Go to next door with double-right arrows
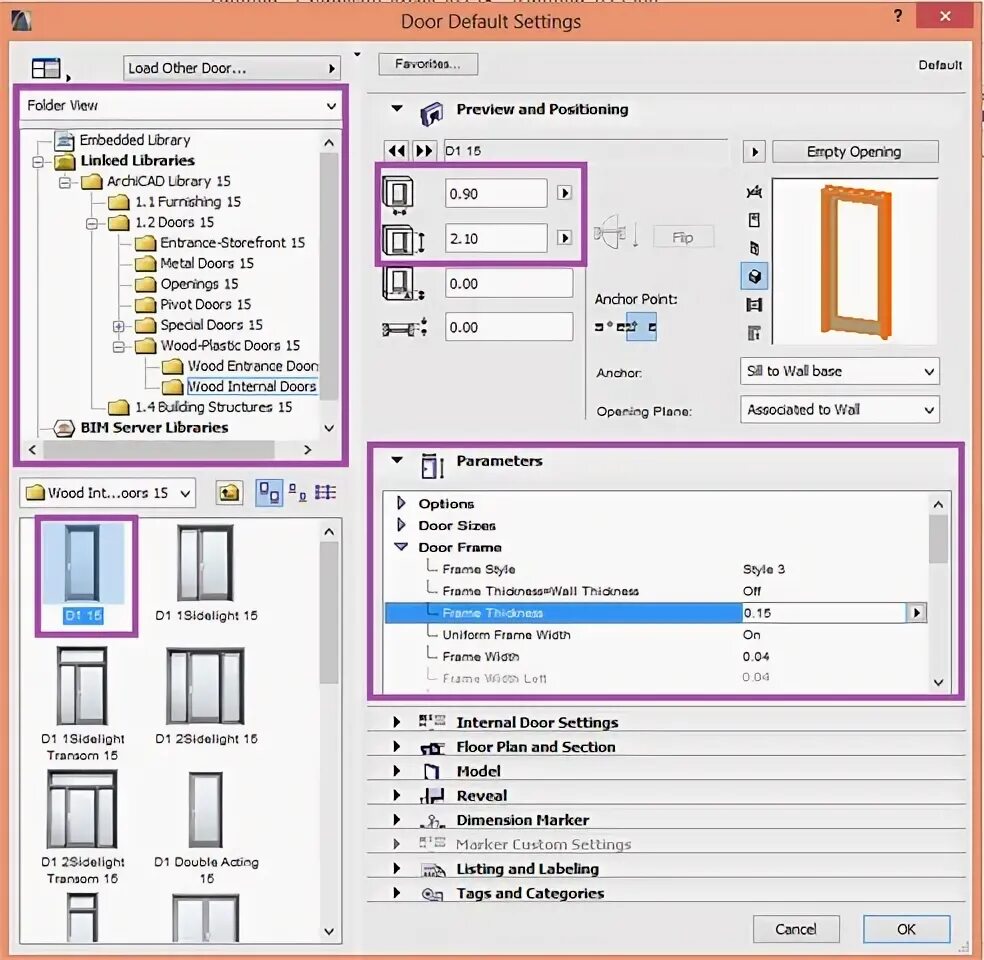The width and height of the screenshot is (984, 960). [424, 151]
